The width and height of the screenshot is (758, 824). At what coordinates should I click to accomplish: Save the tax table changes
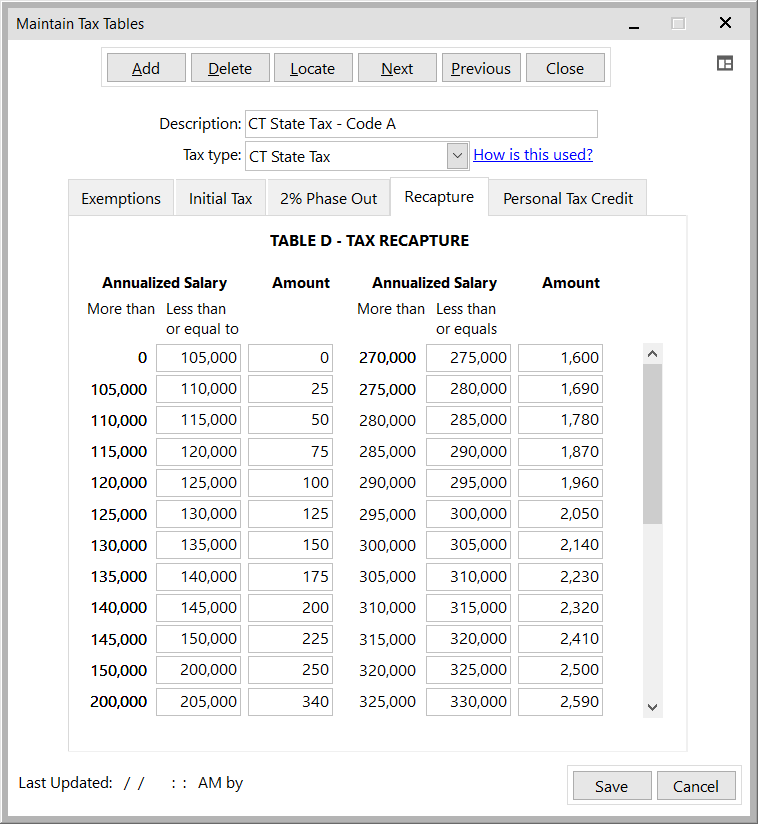611,786
